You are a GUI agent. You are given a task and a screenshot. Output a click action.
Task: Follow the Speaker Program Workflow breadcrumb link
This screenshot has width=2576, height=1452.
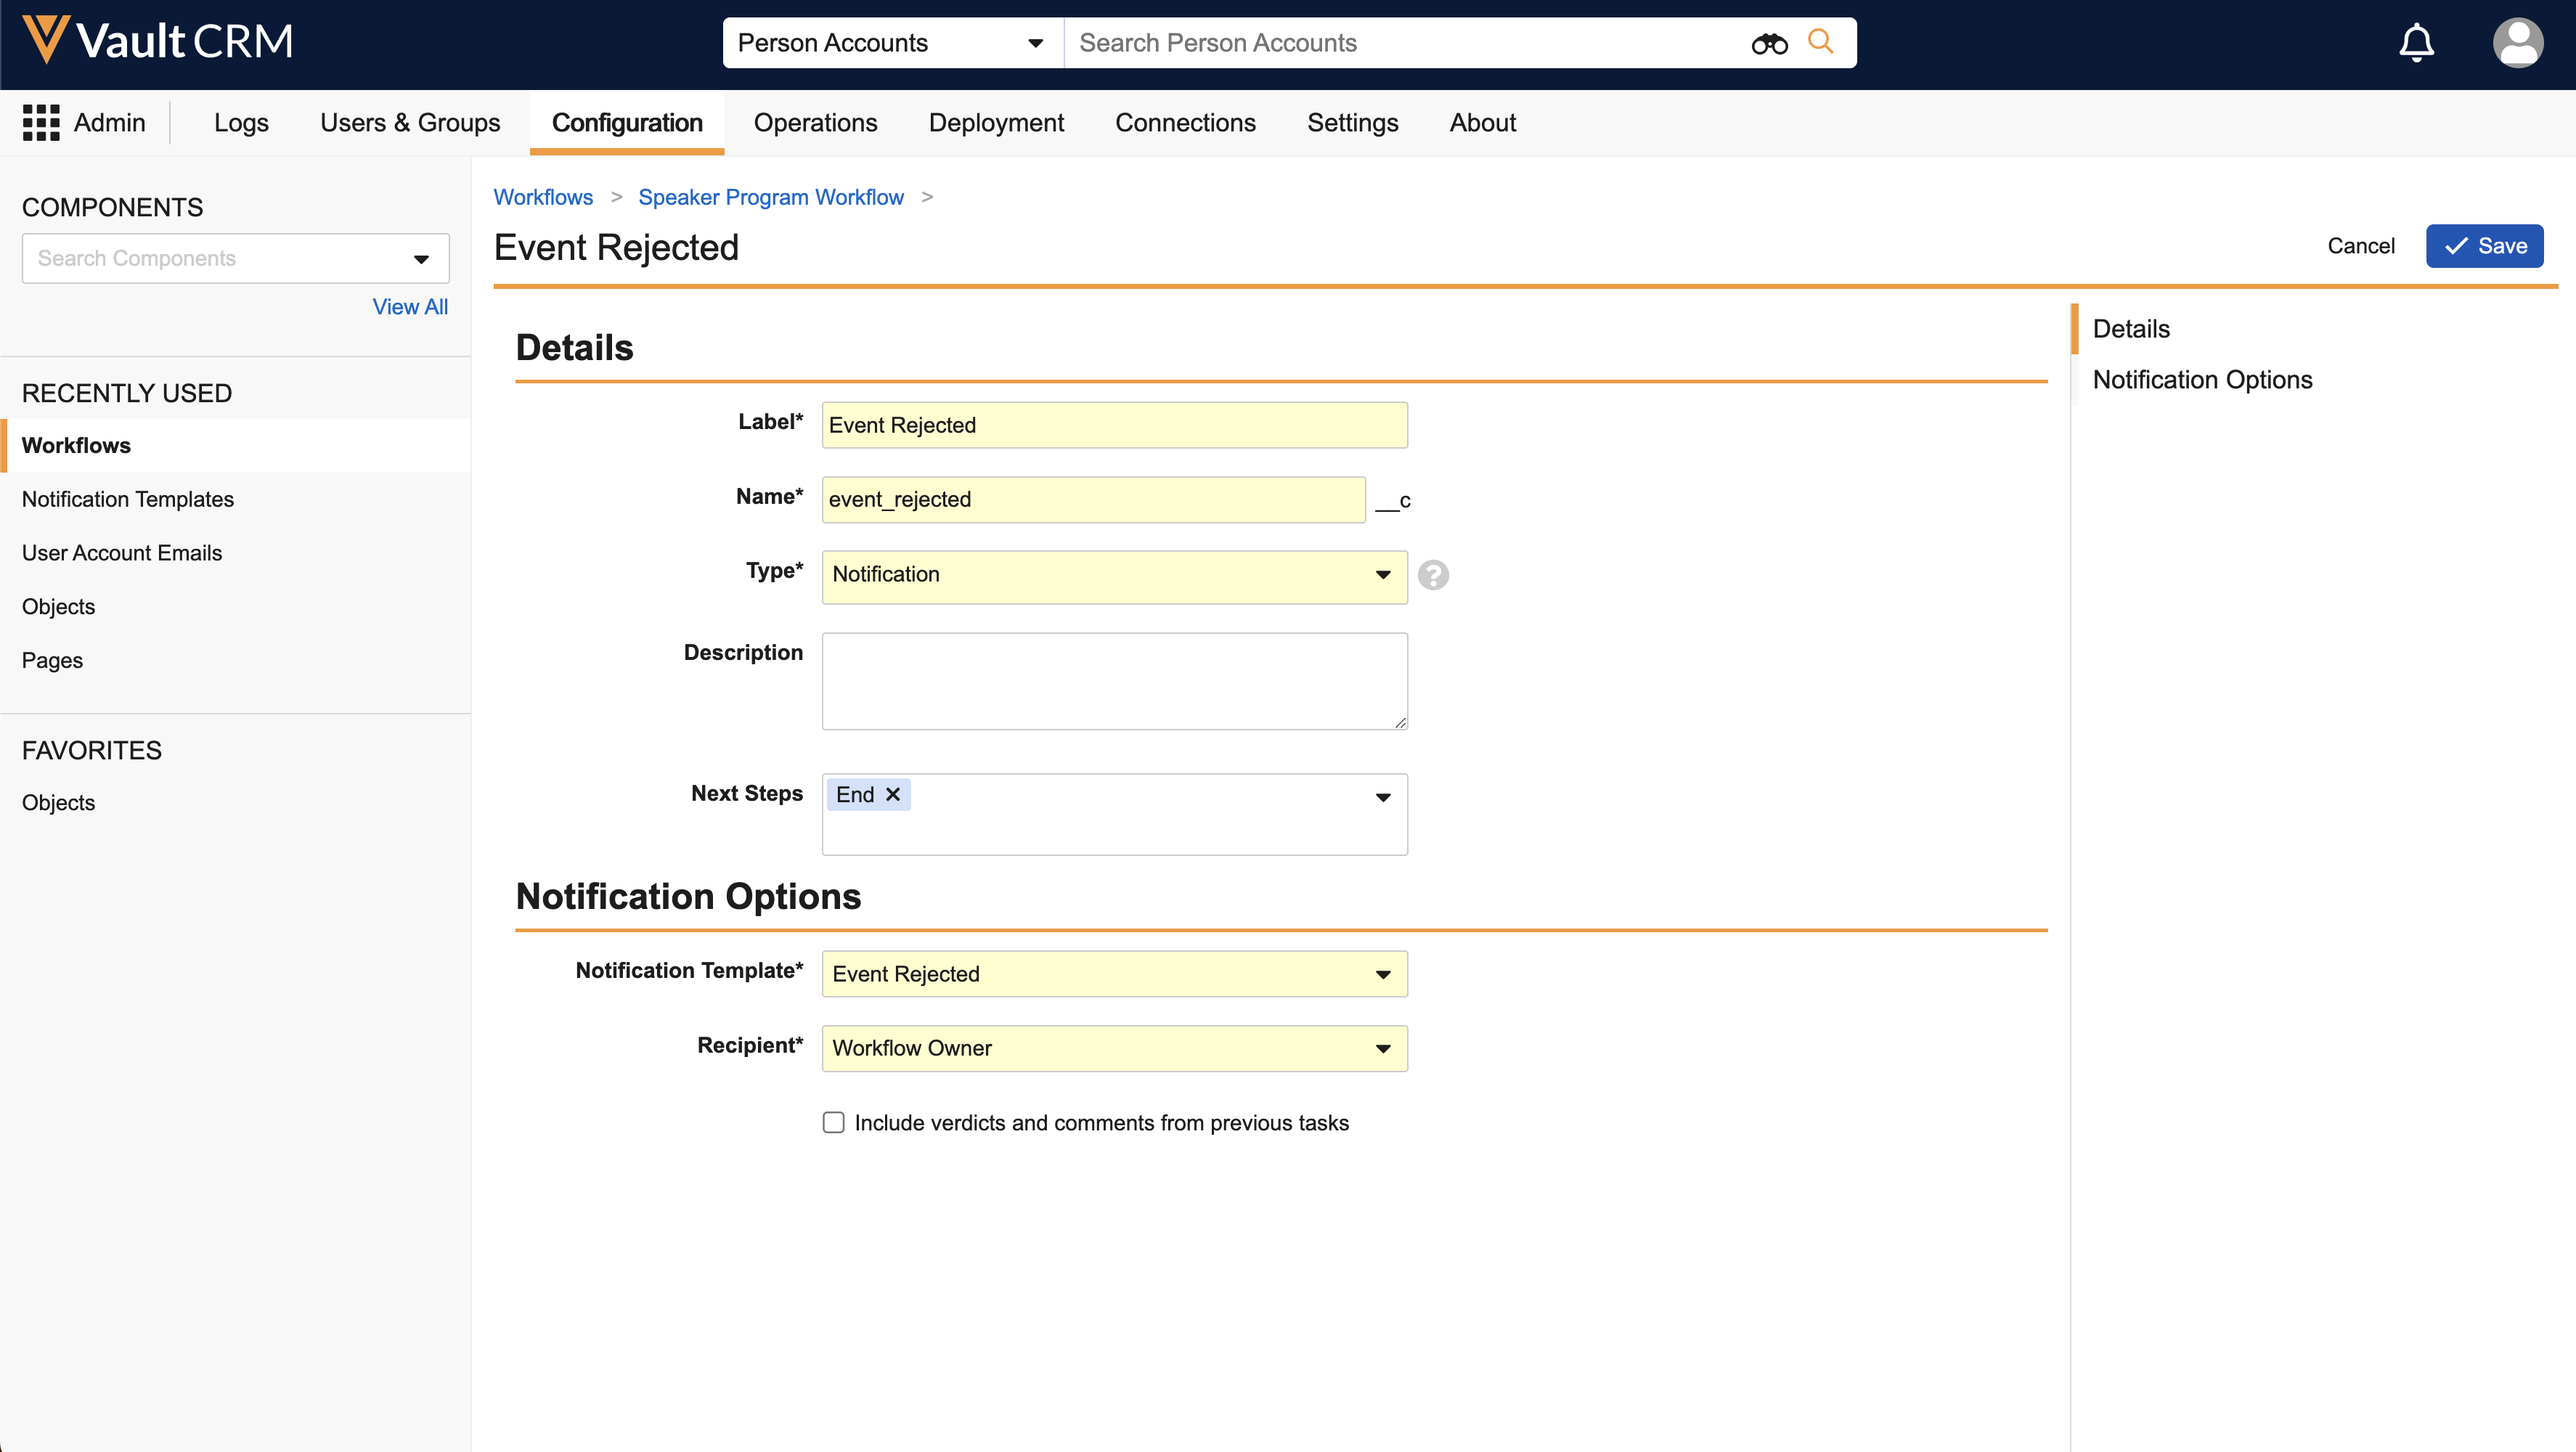(770, 197)
